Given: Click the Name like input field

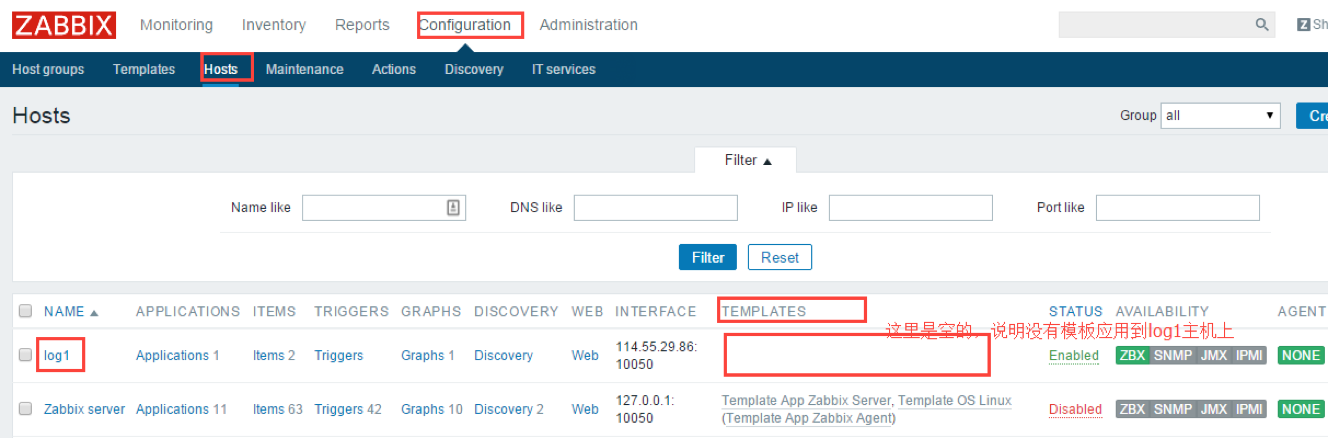Looking at the screenshot, I should pyautogui.click(x=384, y=207).
